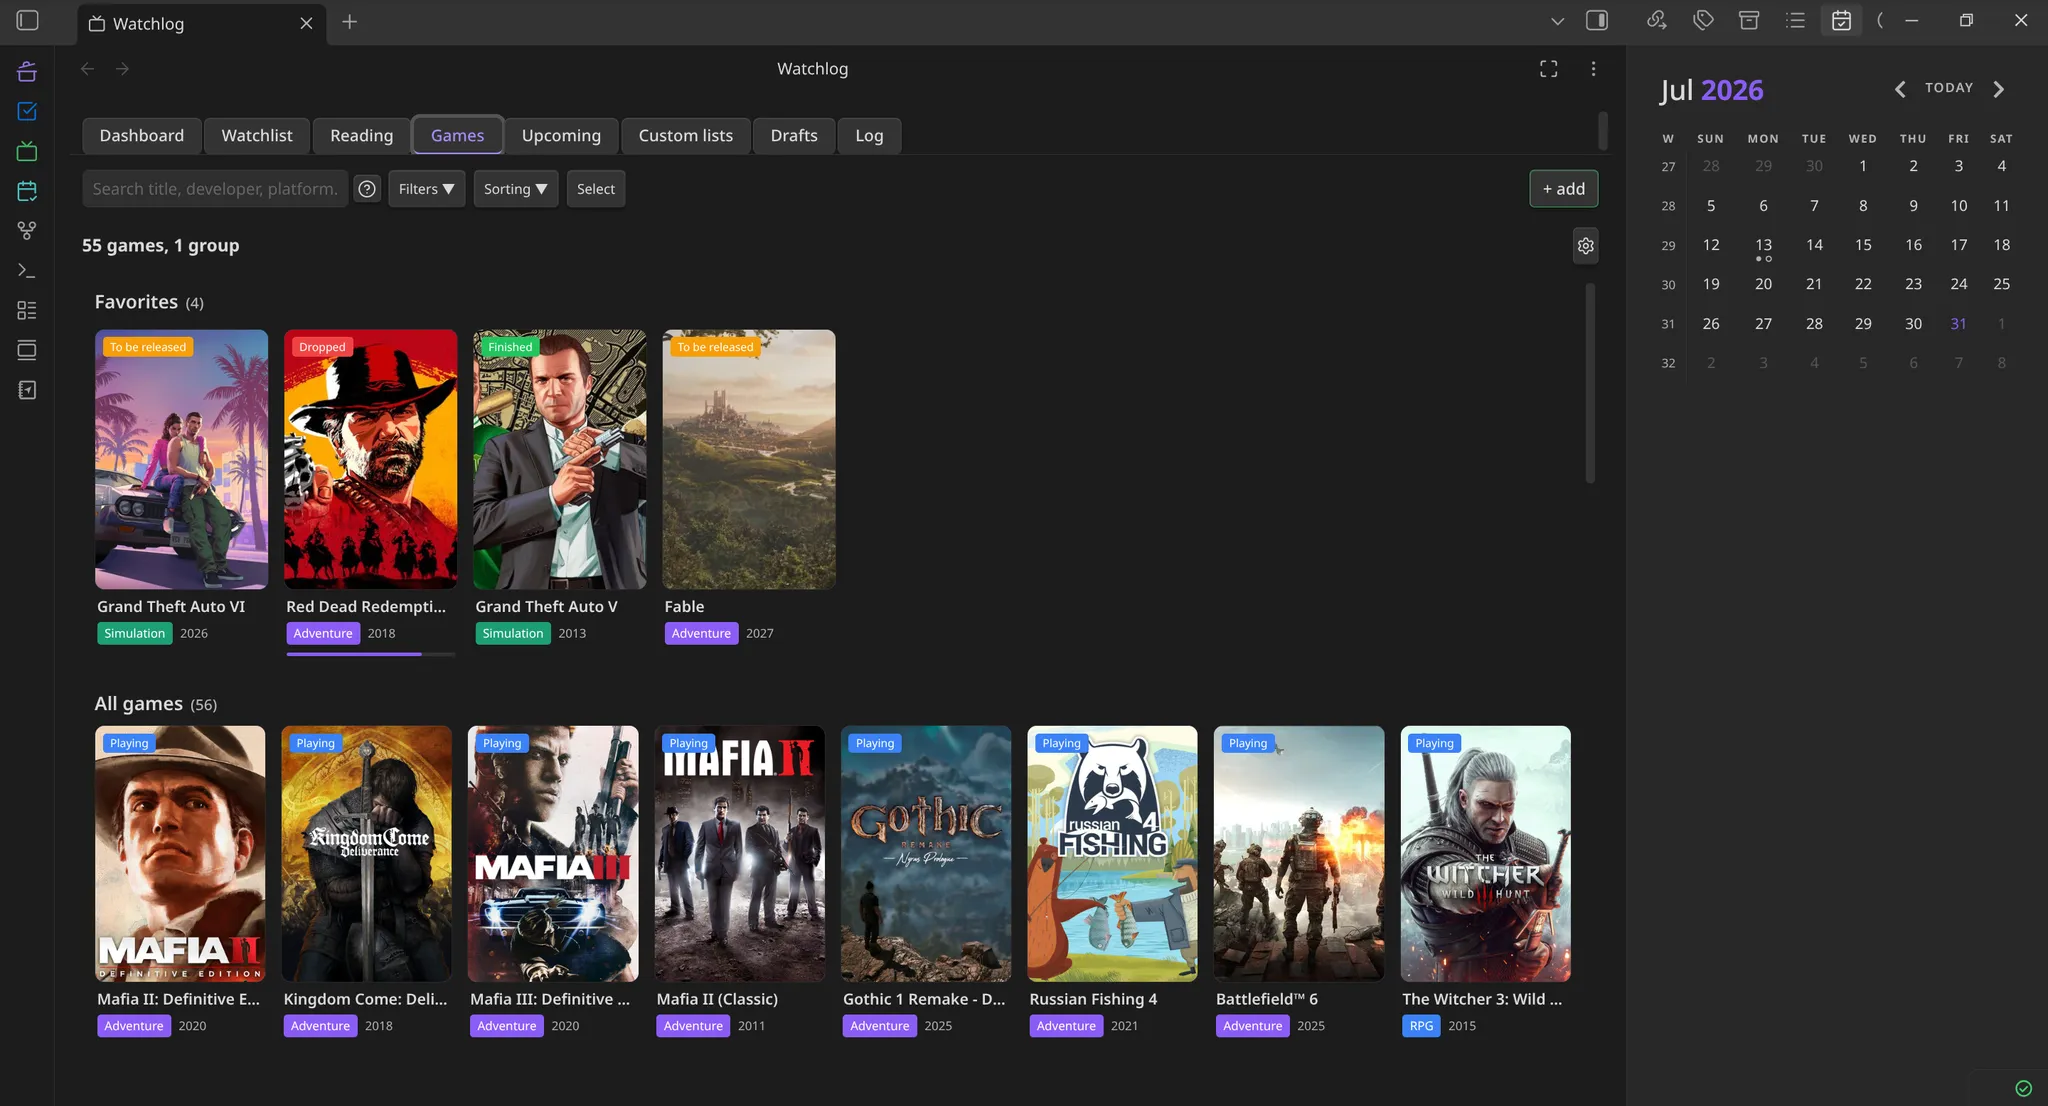Open the graph fork ribbon icon
The height and width of the screenshot is (1106, 2048).
click(x=27, y=231)
